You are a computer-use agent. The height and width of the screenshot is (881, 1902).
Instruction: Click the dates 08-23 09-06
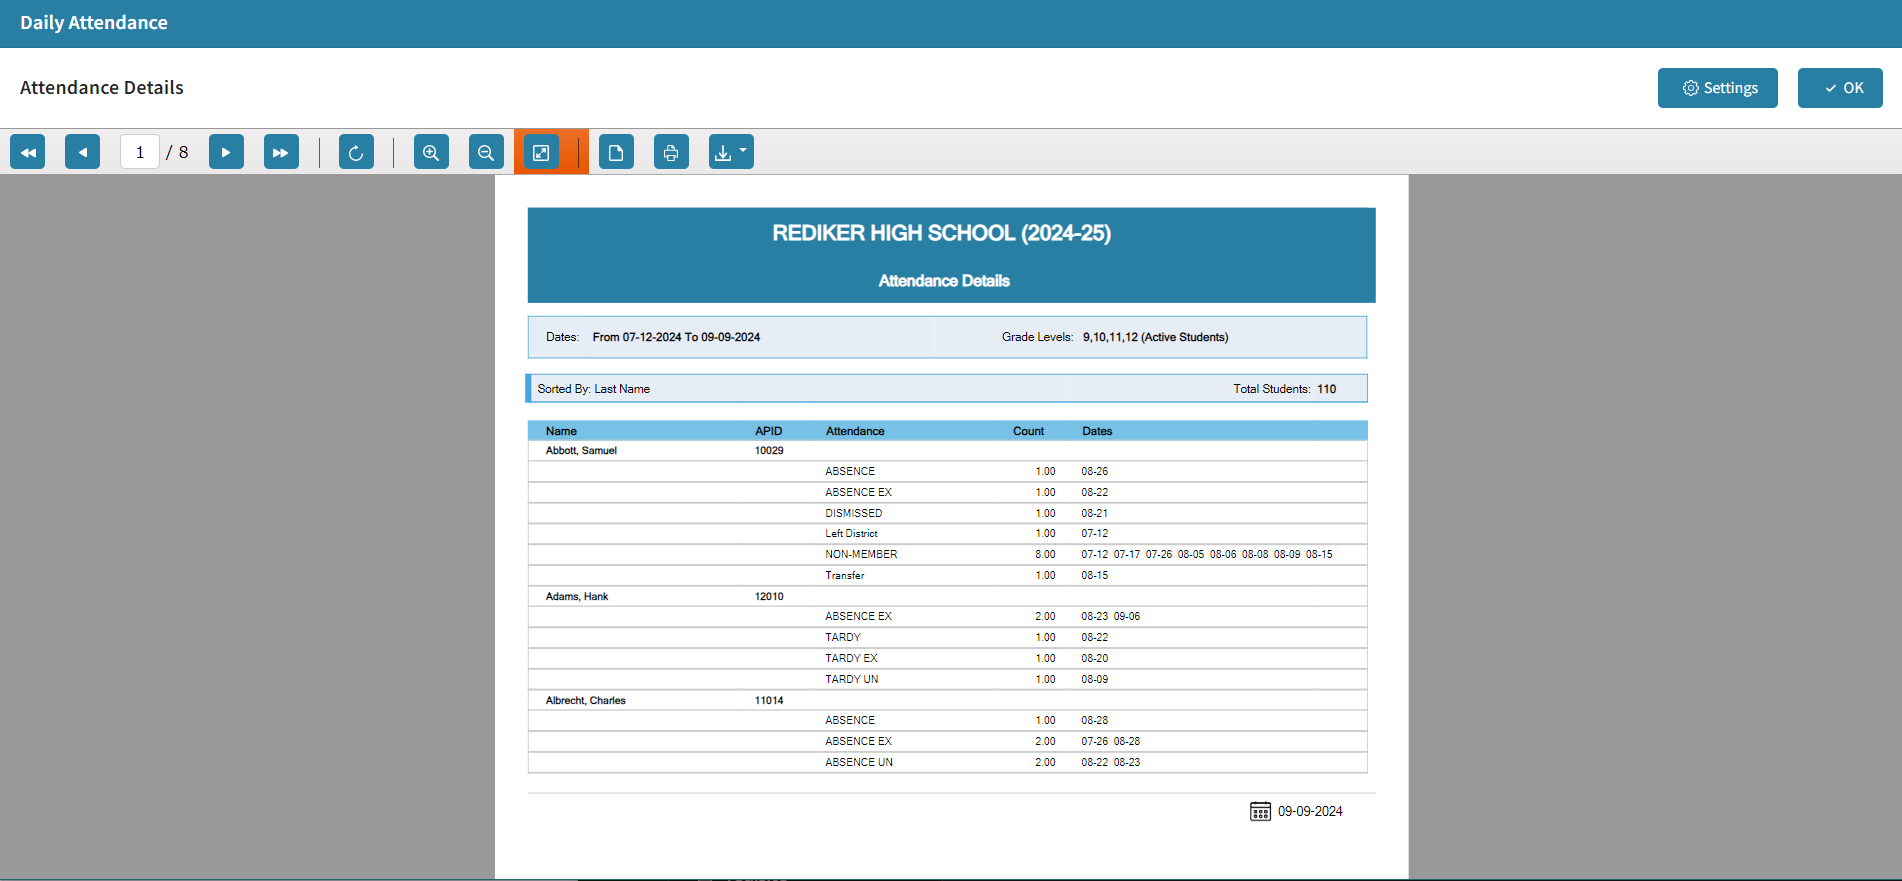[1111, 617]
